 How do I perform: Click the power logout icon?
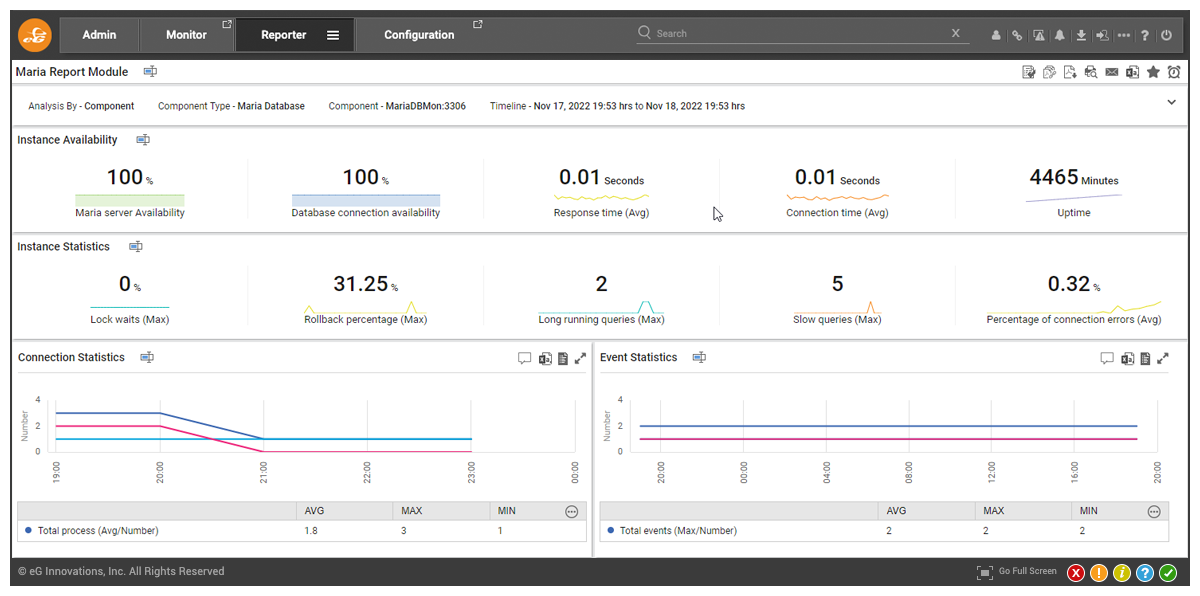coord(1166,35)
